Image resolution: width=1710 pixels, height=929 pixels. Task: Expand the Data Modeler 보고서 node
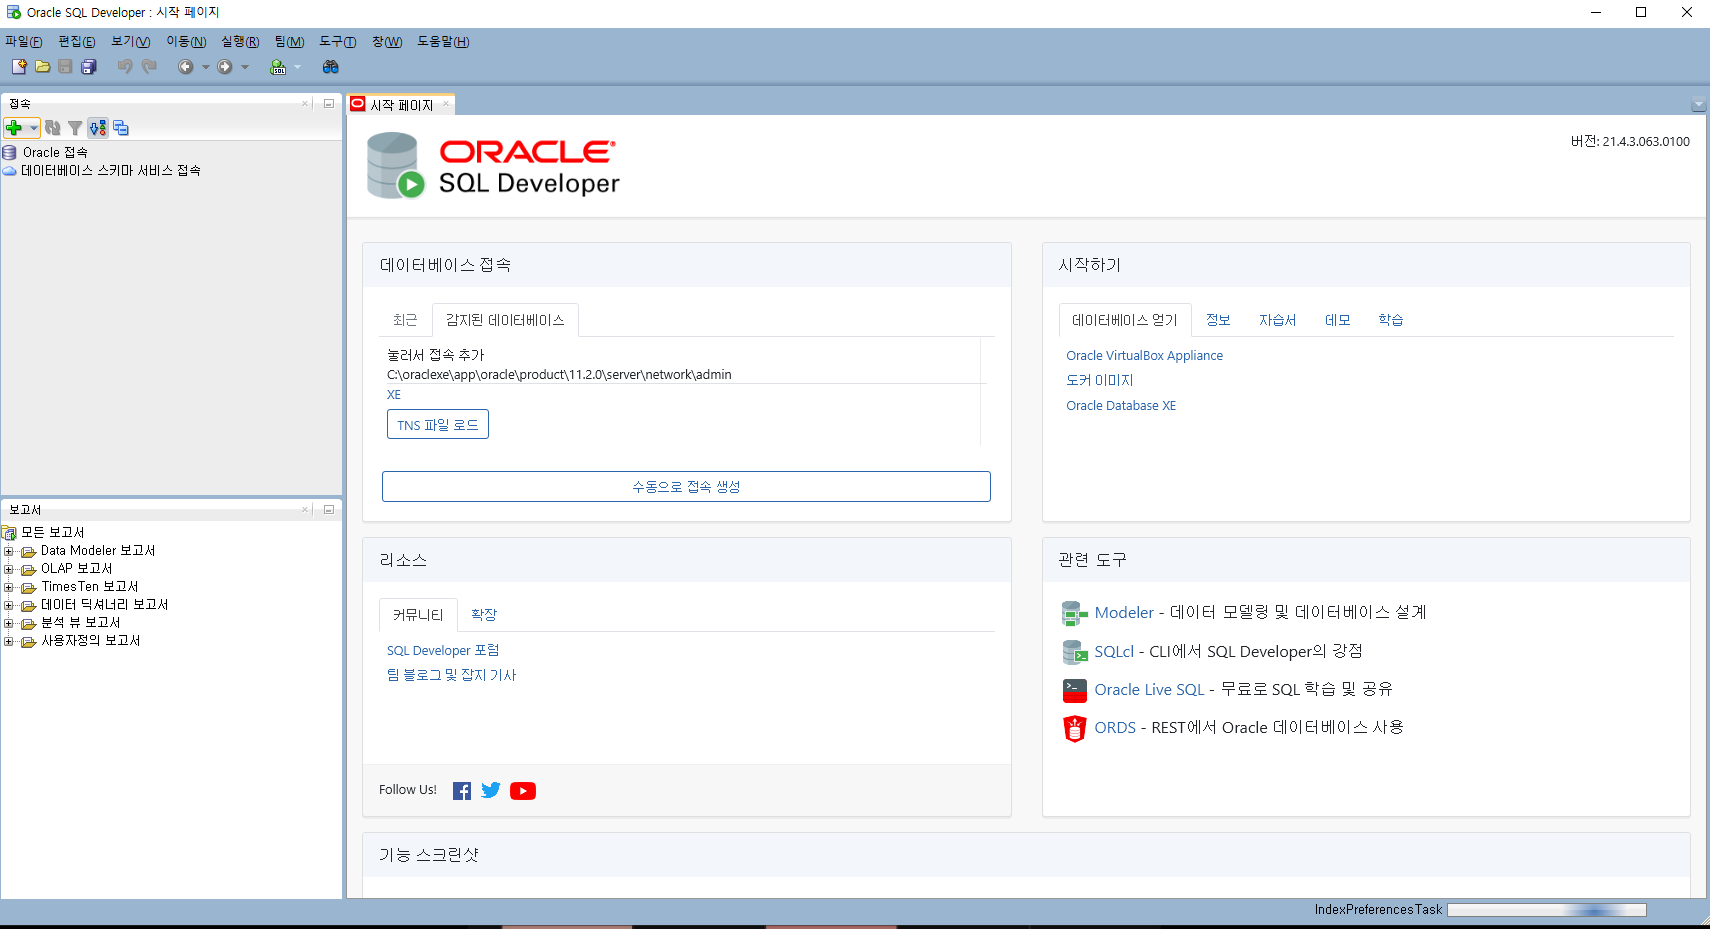tap(8, 551)
